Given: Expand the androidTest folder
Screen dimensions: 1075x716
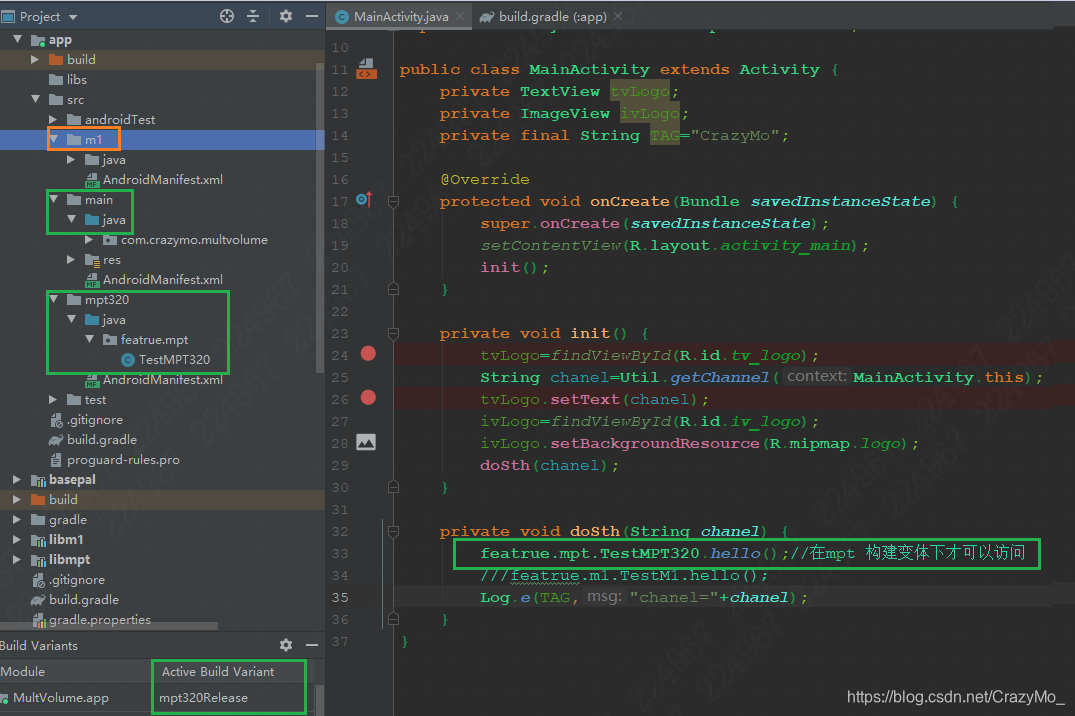Looking at the screenshot, I should (53, 119).
